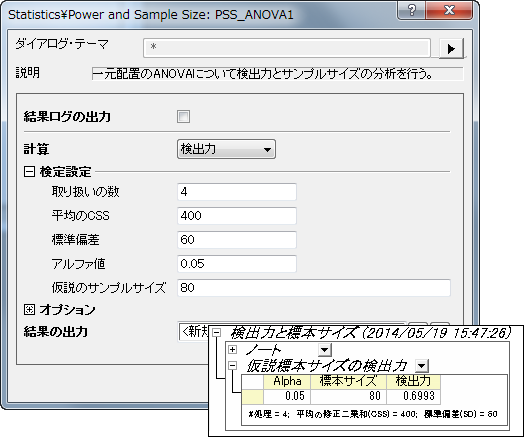Click the 平均のCSS input field

point(237,216)
